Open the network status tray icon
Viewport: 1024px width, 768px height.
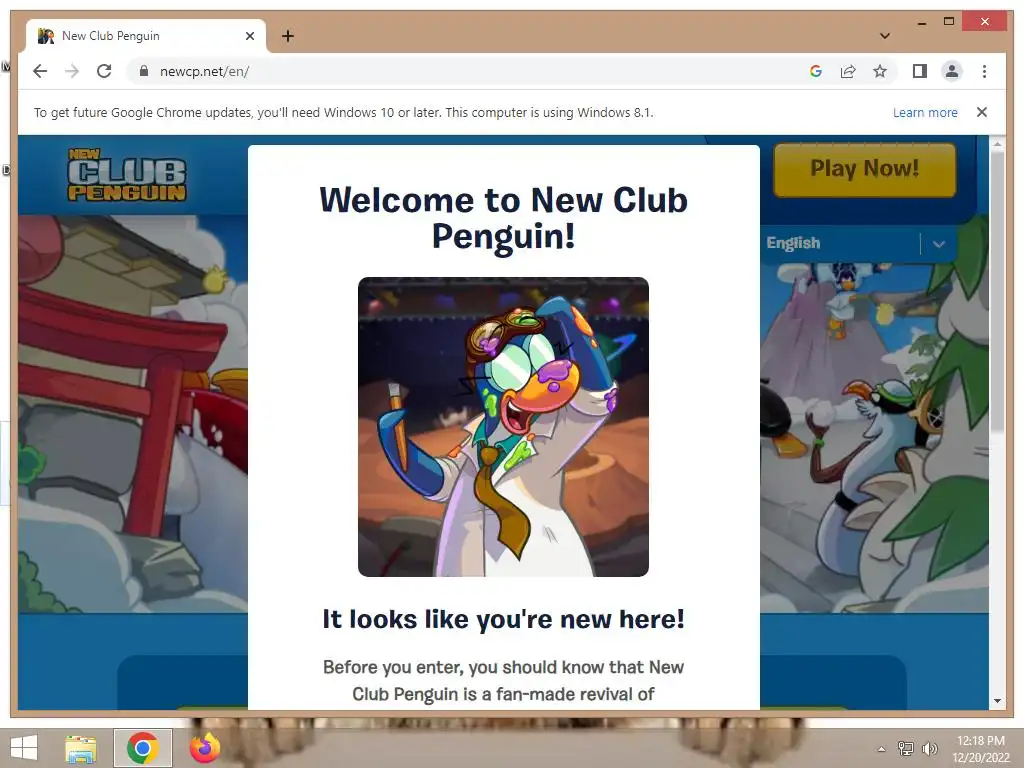906,748
